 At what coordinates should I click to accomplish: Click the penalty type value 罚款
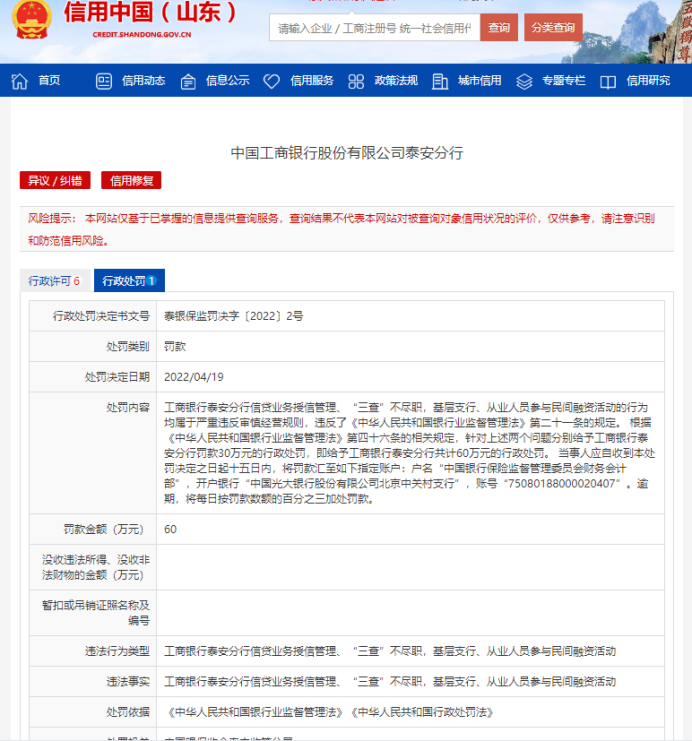pos(175,346)
